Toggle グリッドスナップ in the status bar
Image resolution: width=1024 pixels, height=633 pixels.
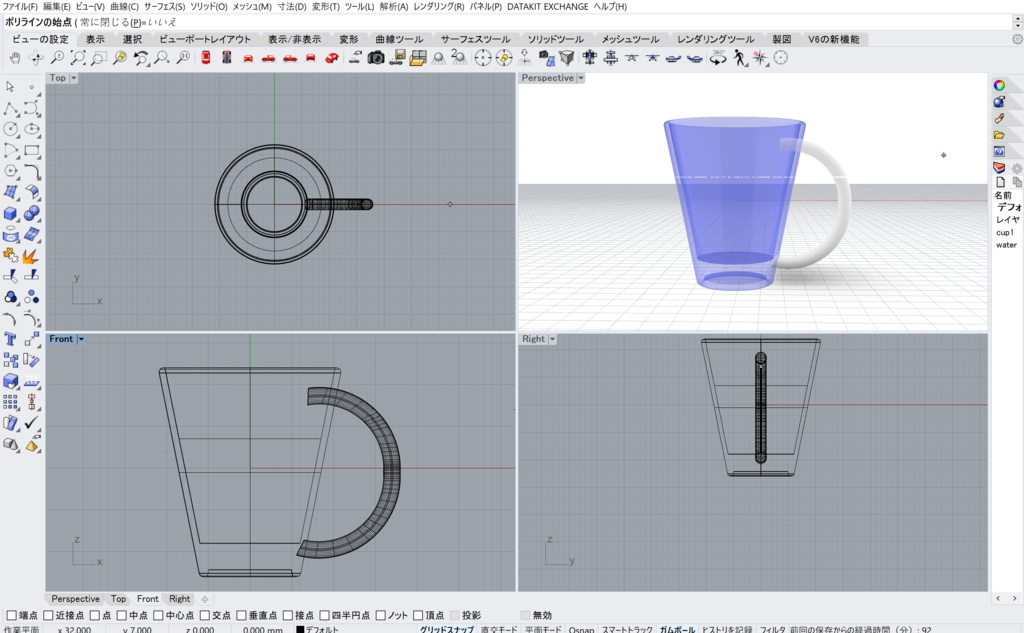(x=446, y=629)
